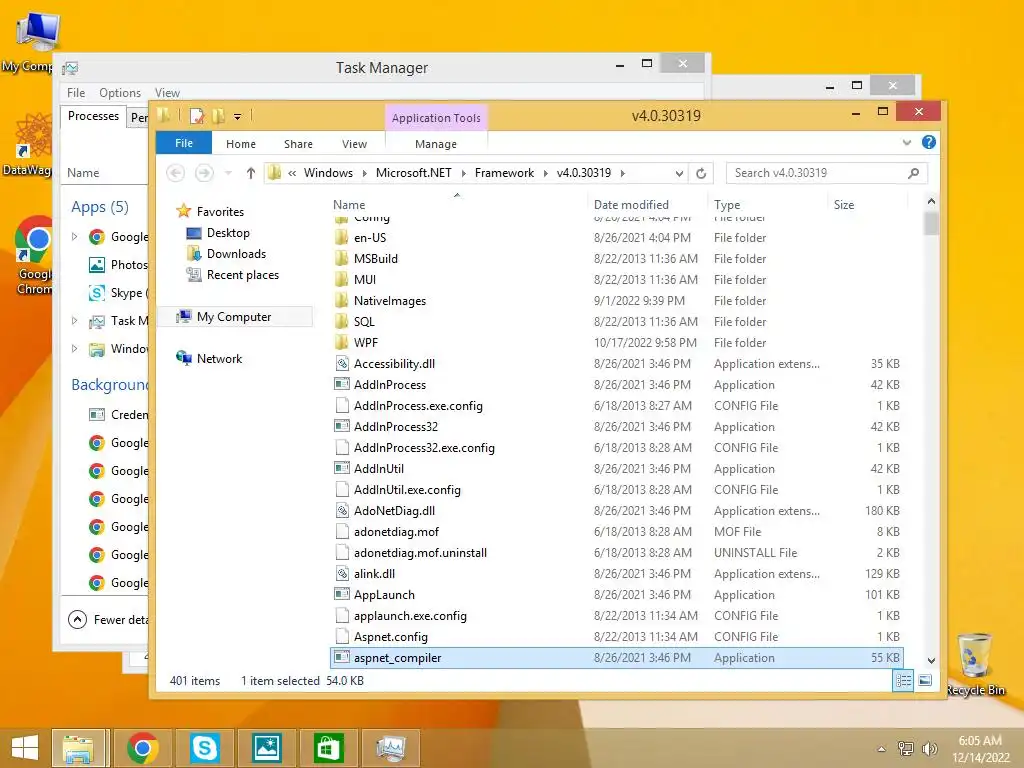Open the Customize Quick Access Toolbar dropdown

coord(237,117)
